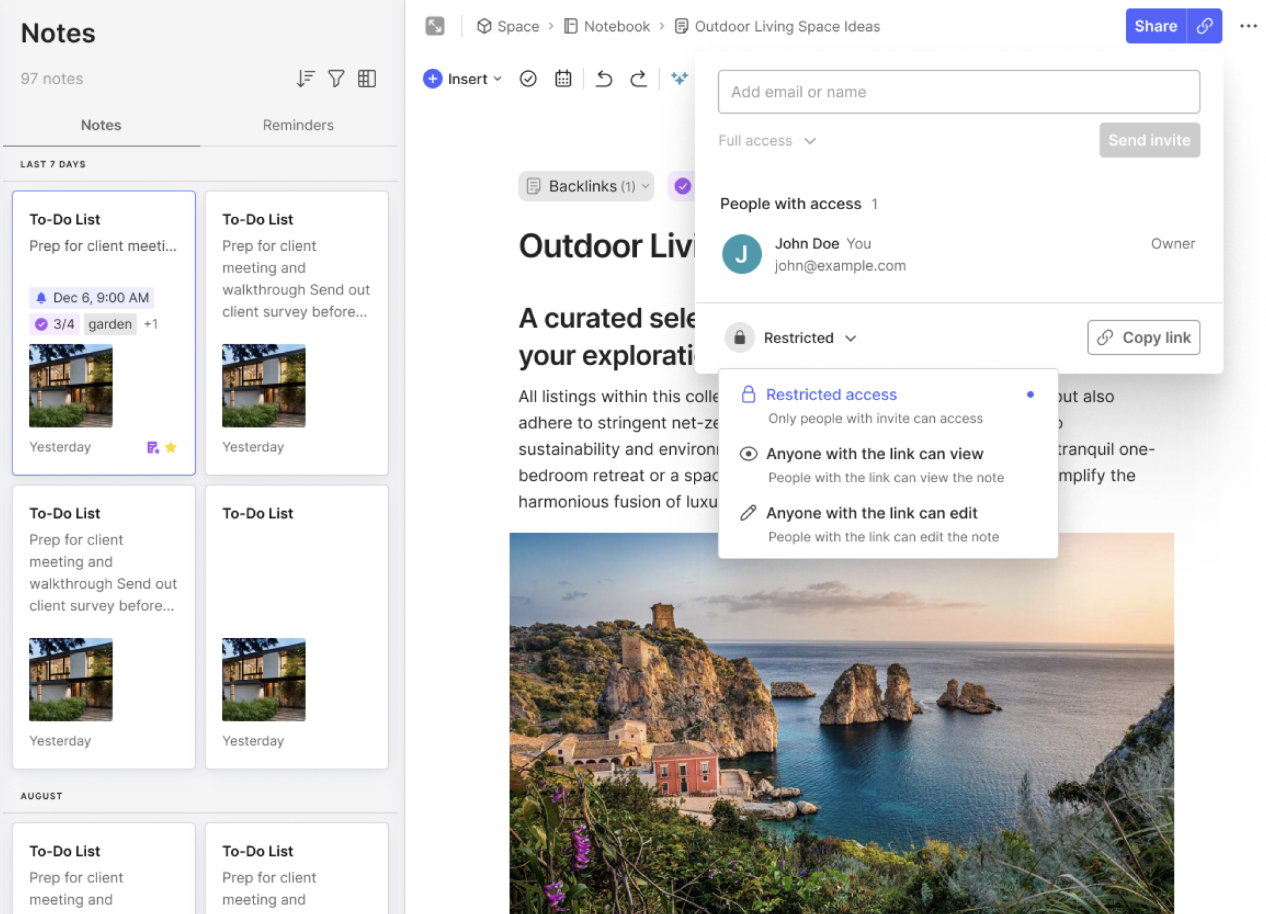The height and width of the screenshot is (914, 1266).
Task: Click Outdoor Living Space Ideas breadcrumb
Action: click(787, 26)
